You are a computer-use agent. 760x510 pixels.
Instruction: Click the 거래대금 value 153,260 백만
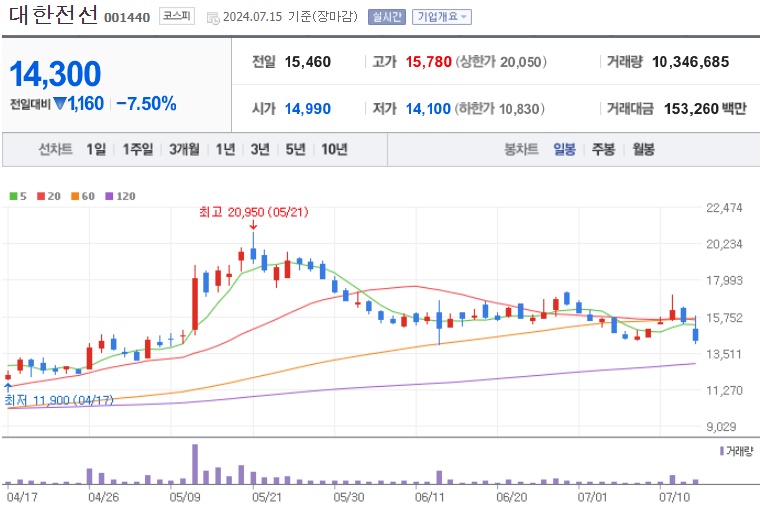point(705,109)
